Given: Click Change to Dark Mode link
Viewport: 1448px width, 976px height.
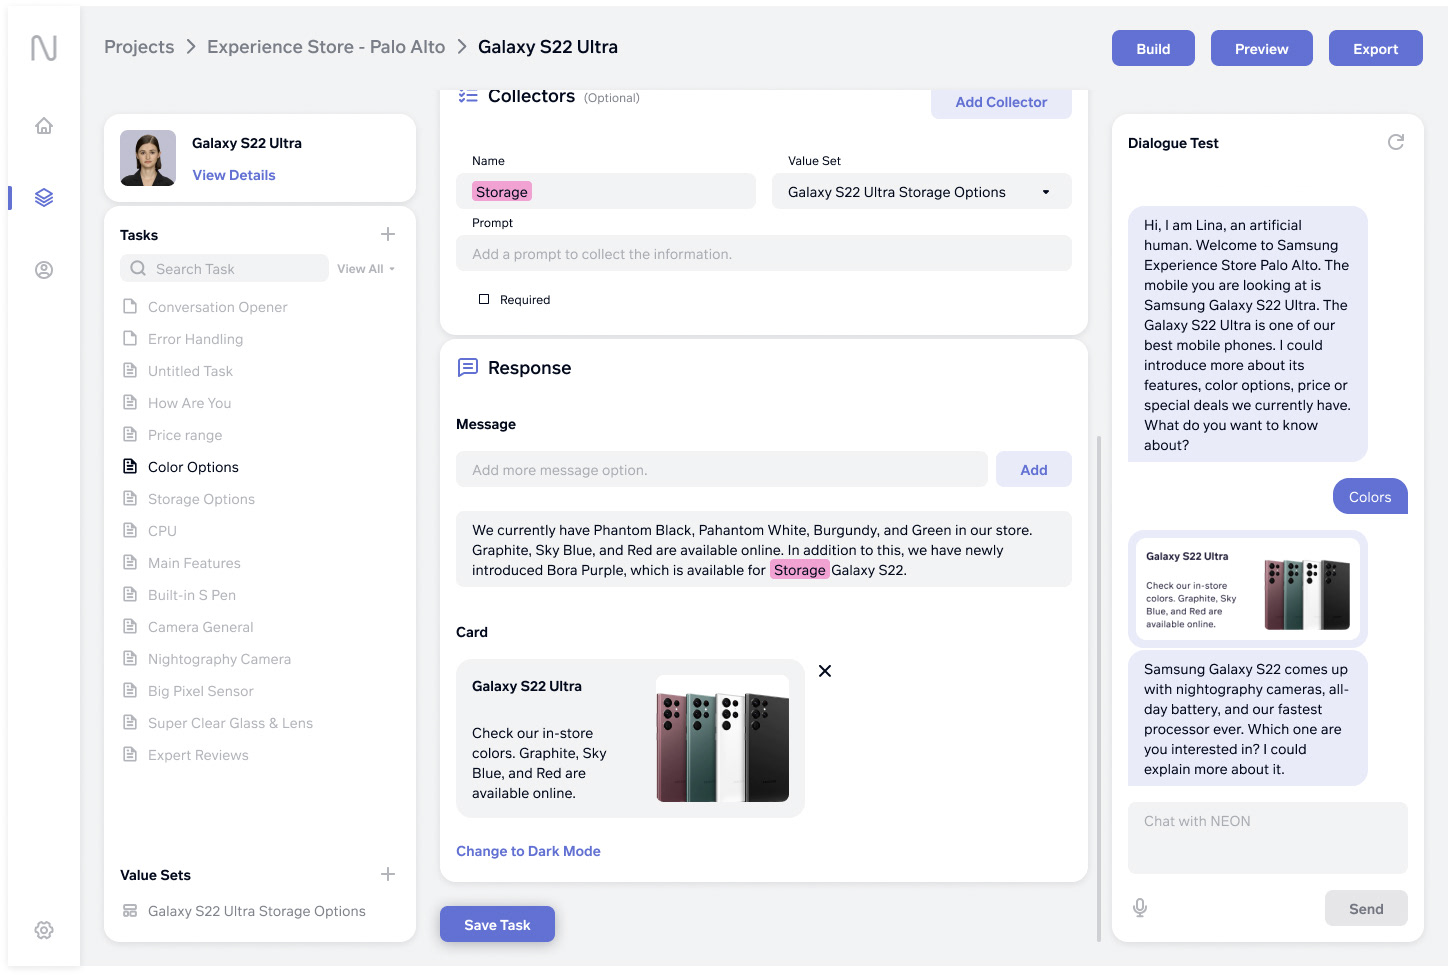Looking at the screenshot, I should click(528, 851).
